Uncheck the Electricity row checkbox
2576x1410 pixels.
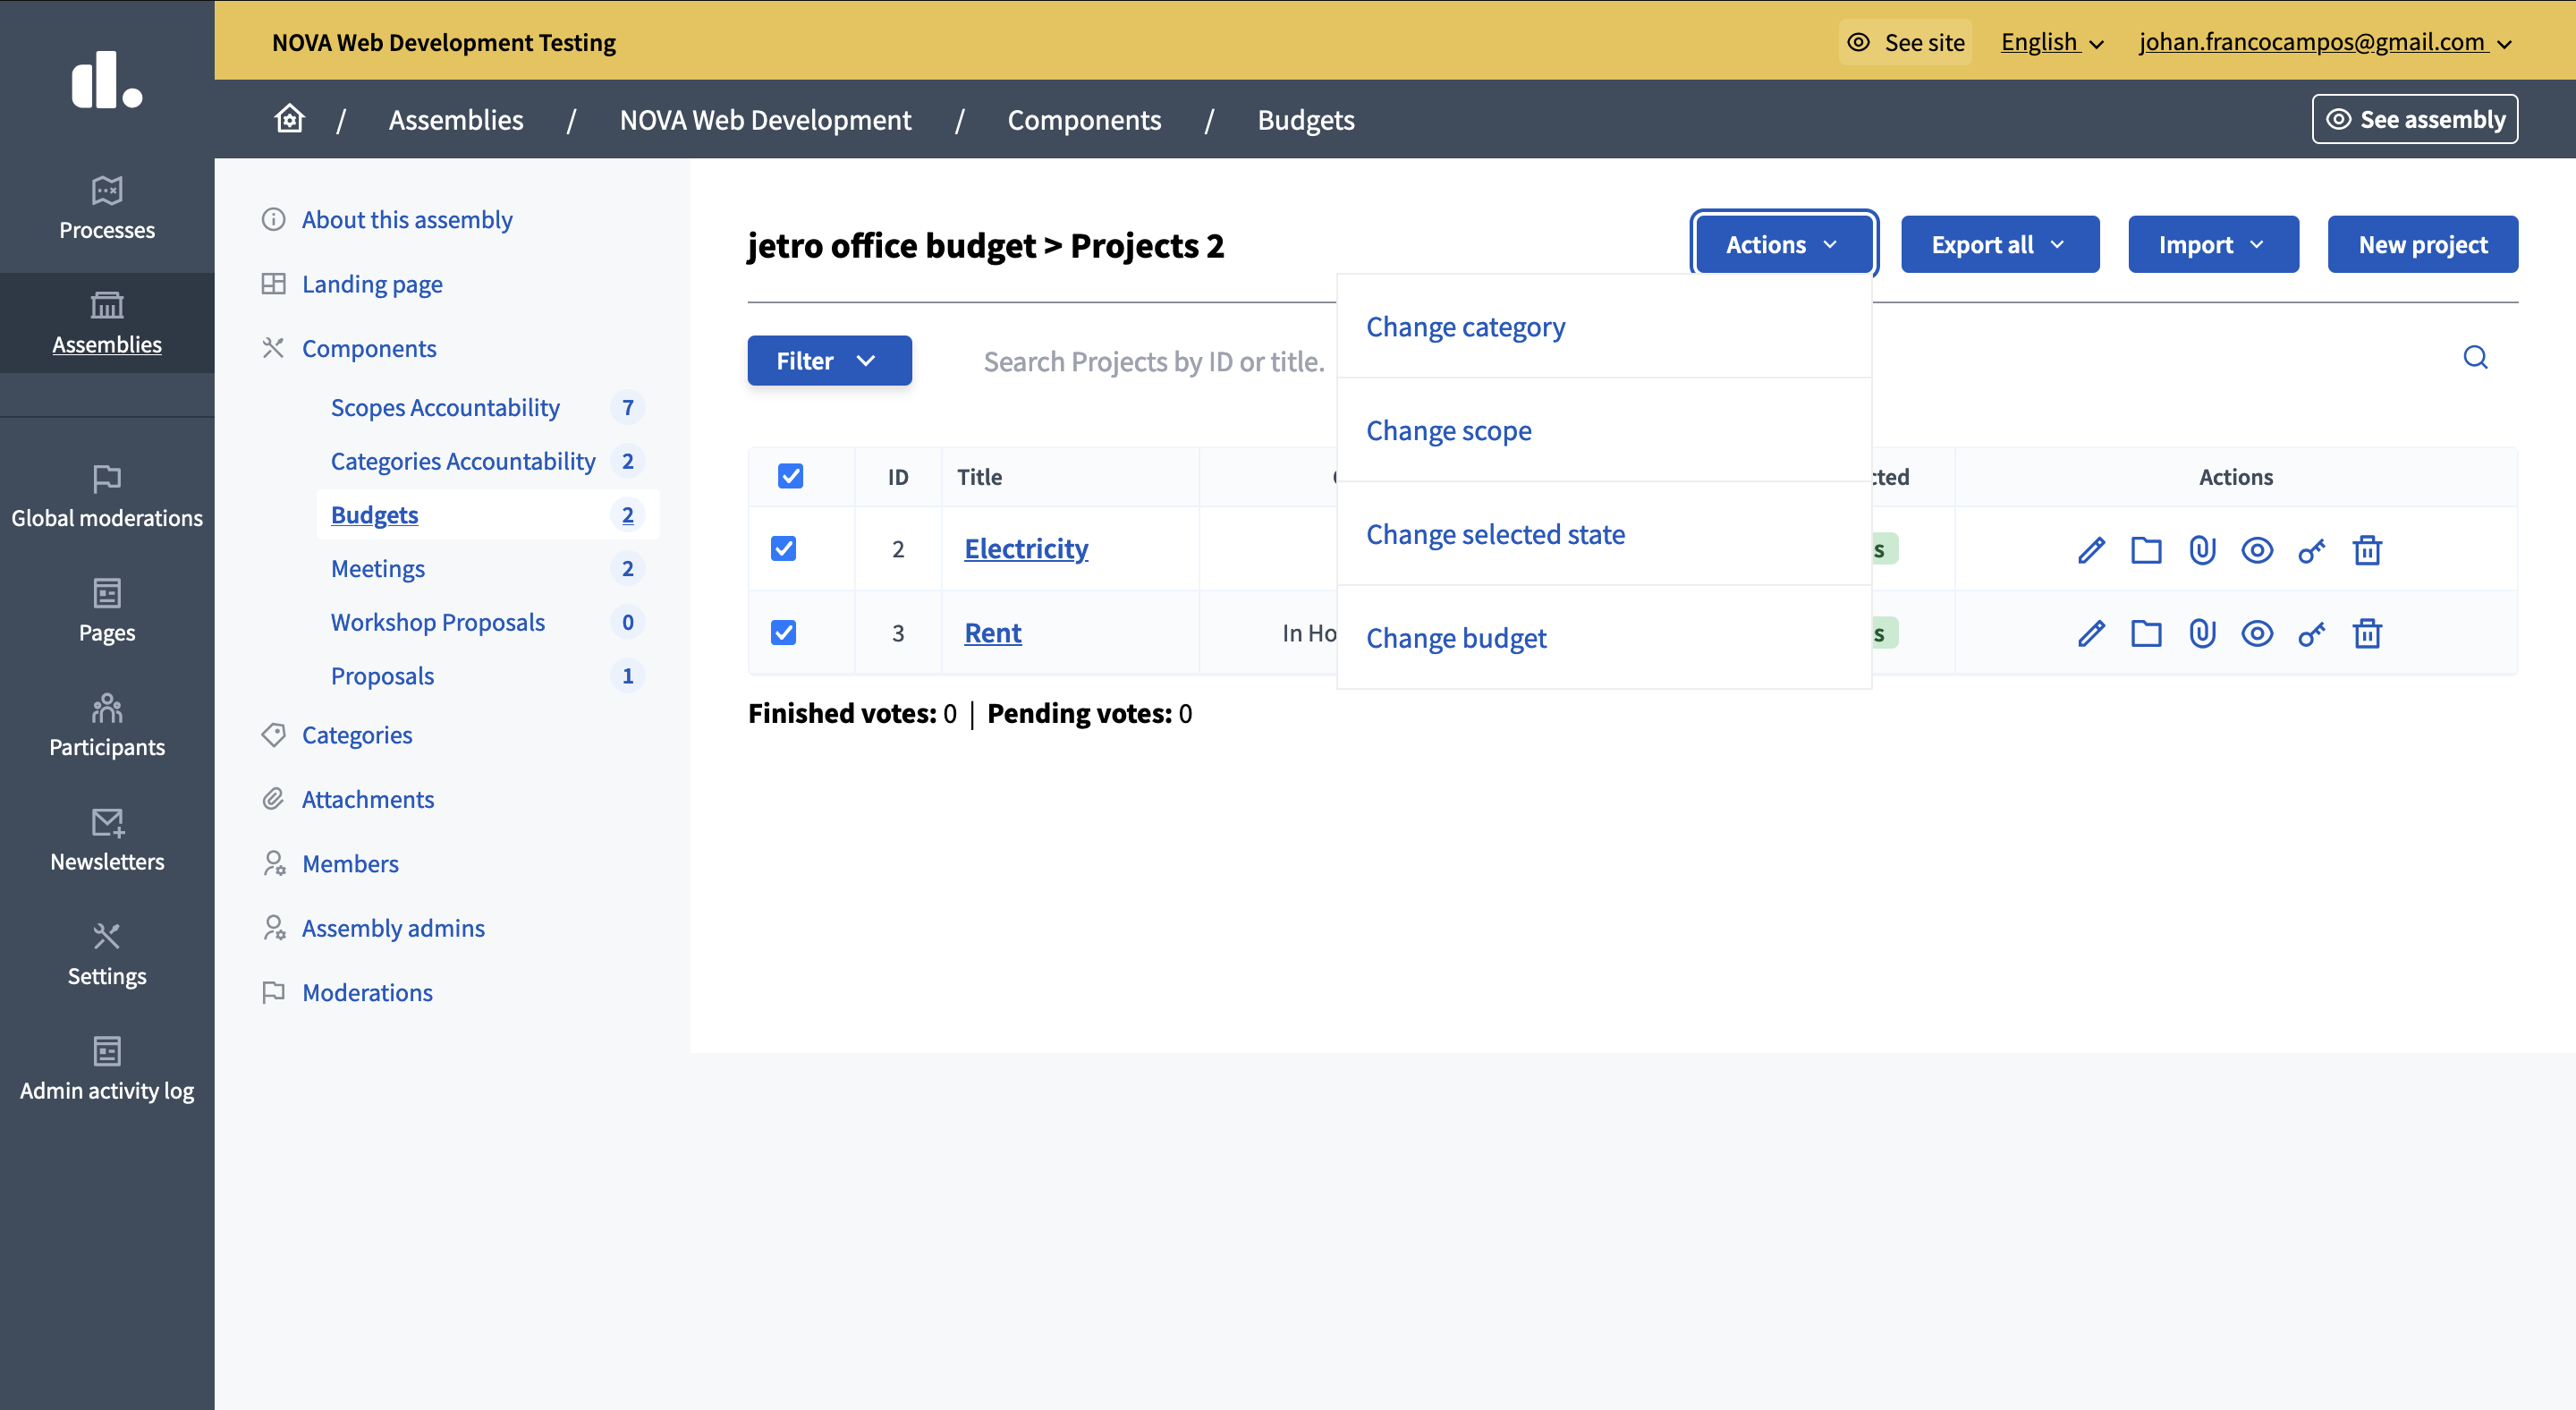[x=783, y=549]
